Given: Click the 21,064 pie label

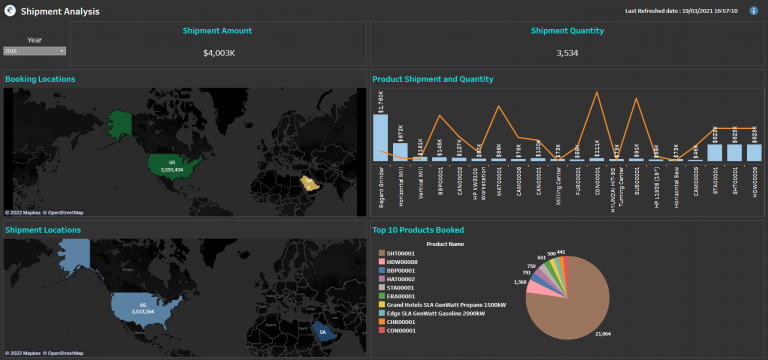Looking at the screenshot, I should coord(603,334).
